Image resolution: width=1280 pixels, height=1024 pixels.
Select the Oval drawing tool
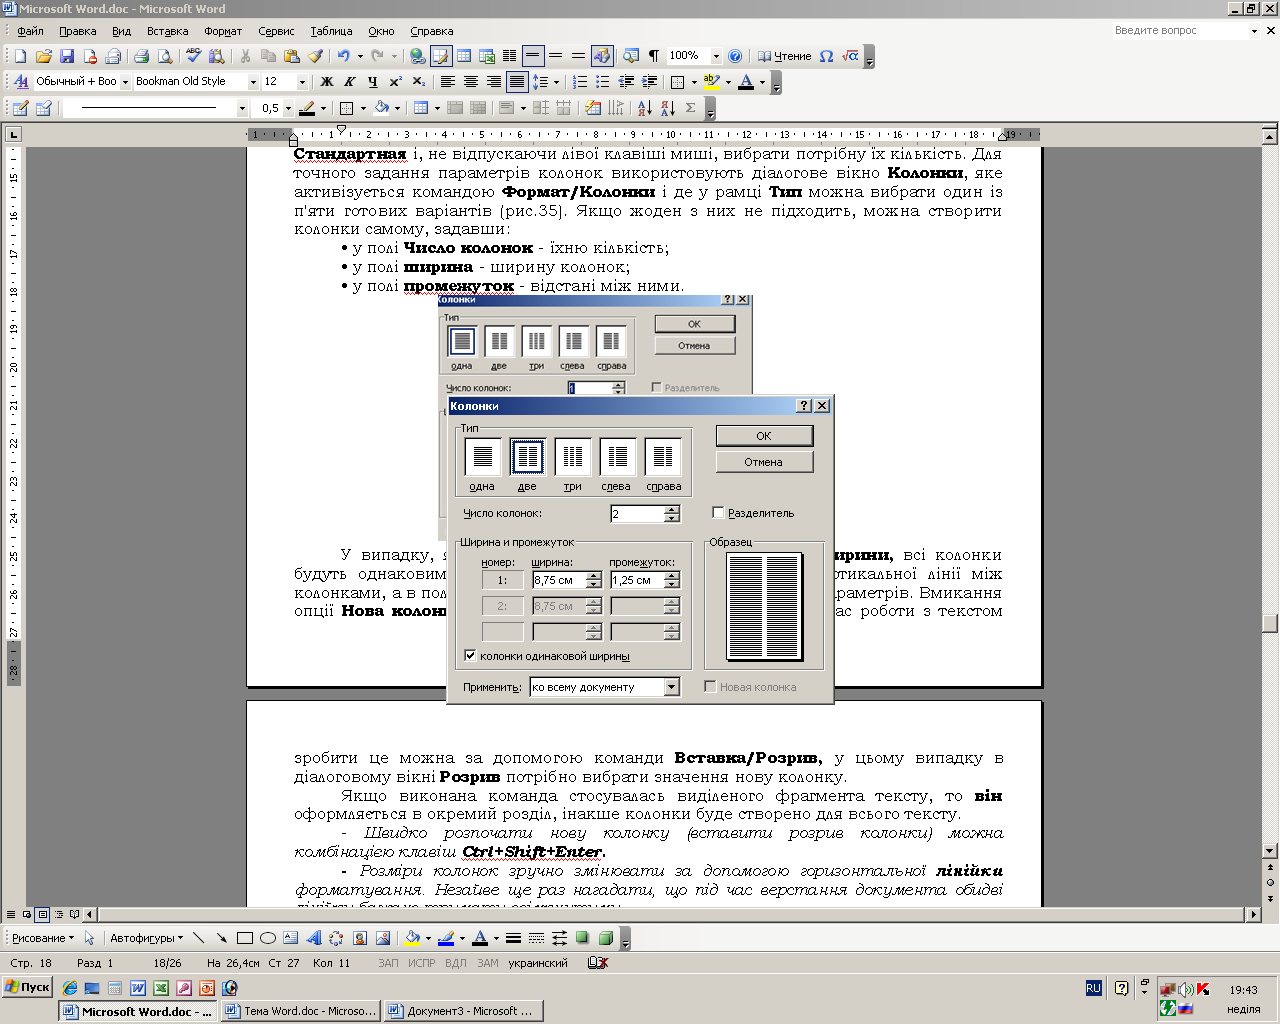point(267,938)
